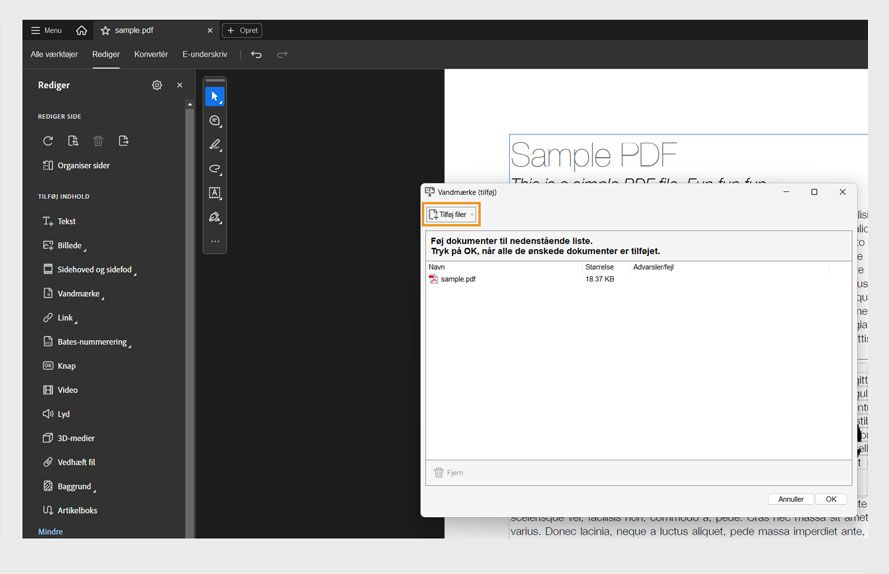Image resolution: width=889 pixels, height=574 pixels.
Task: Sort by Advarsler/fejl column header
Action: [x=653, y=267]
